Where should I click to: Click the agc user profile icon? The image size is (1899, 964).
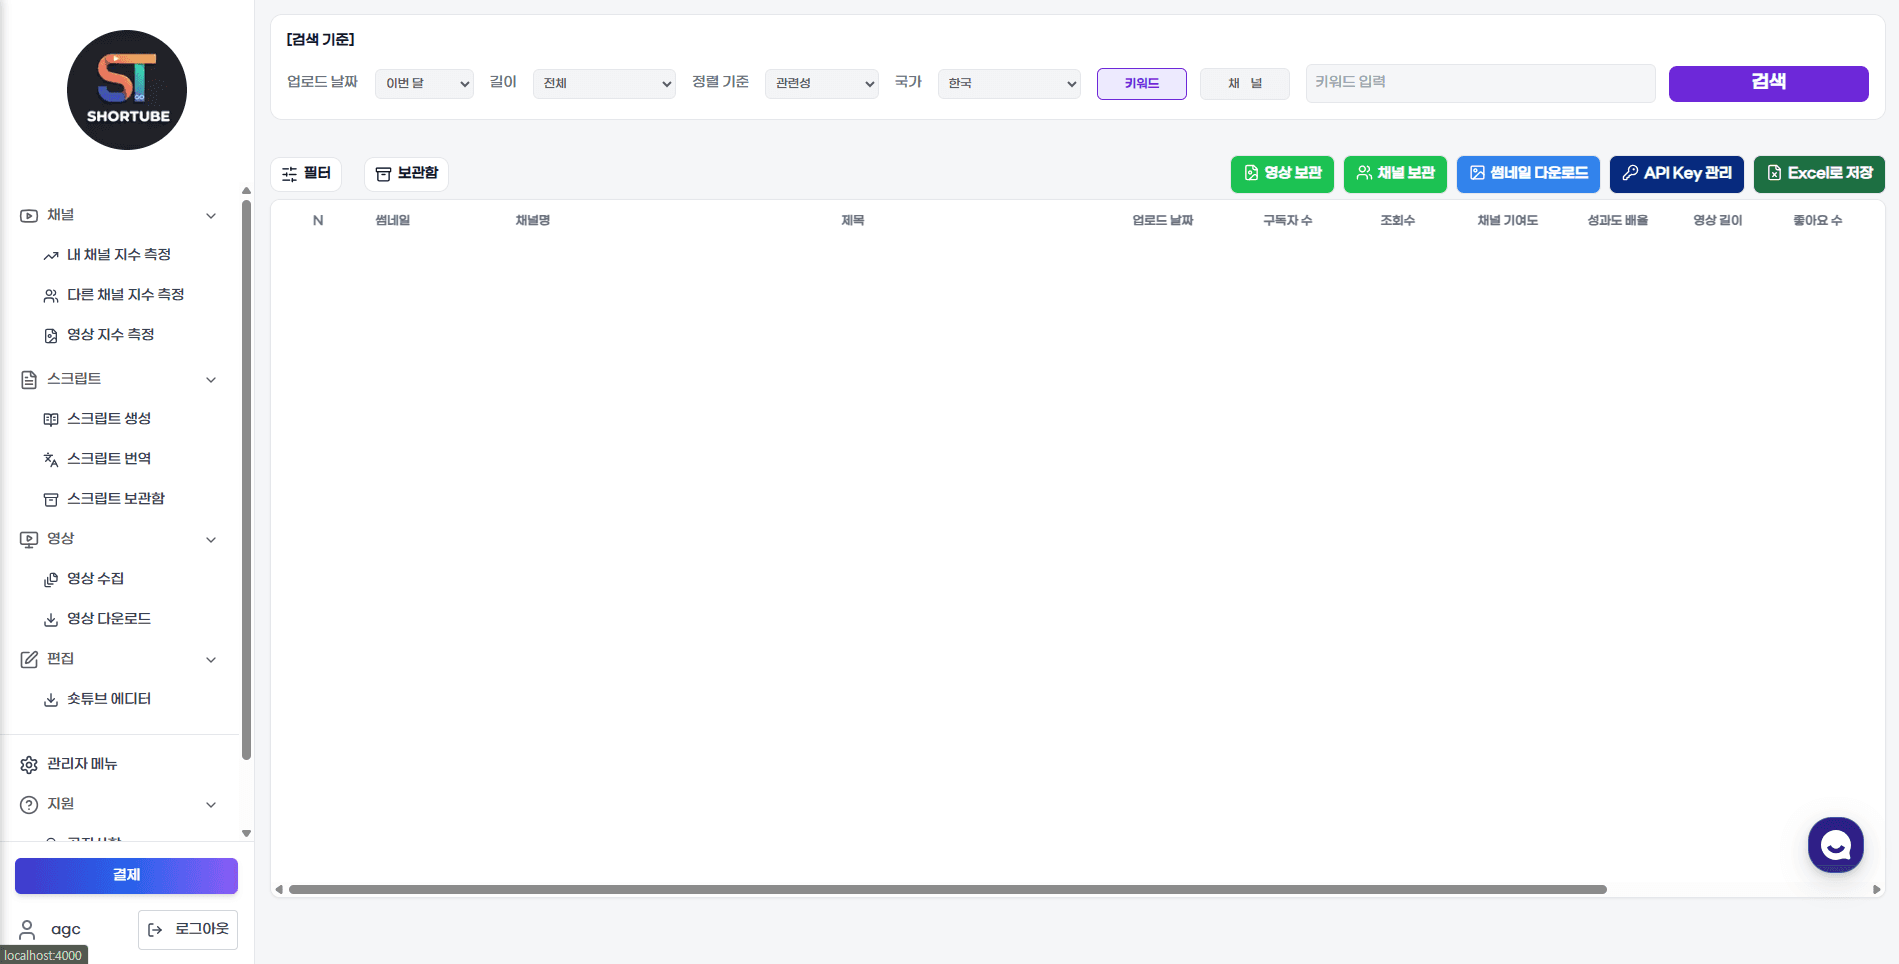tap(28, 930)
